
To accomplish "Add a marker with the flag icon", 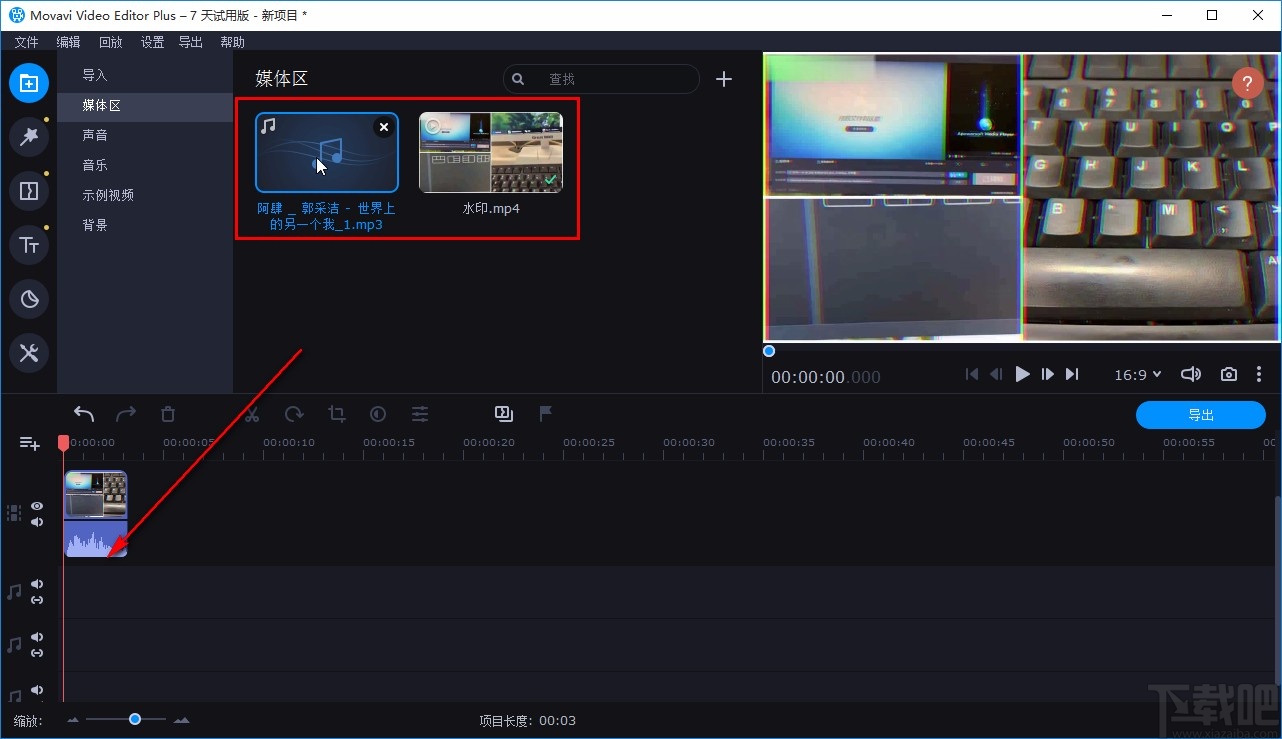I will click(x=546, y=414).
